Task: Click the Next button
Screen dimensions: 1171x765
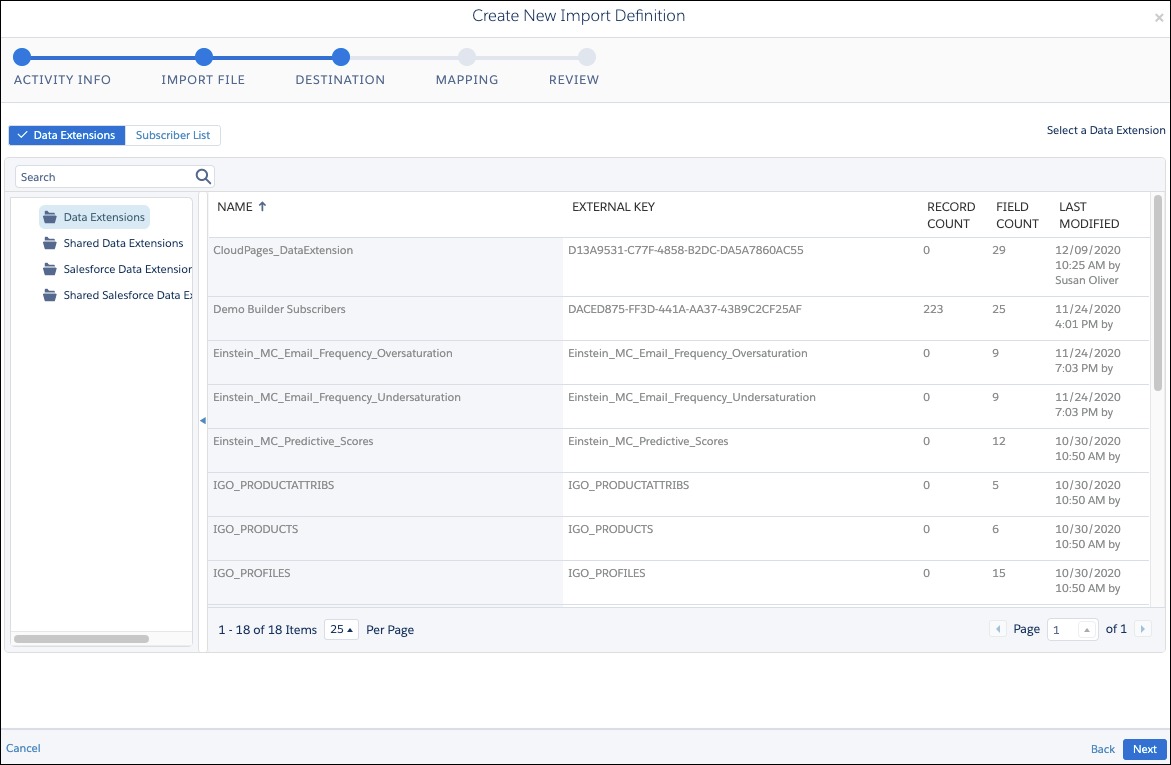Action: pos(1144,748)
